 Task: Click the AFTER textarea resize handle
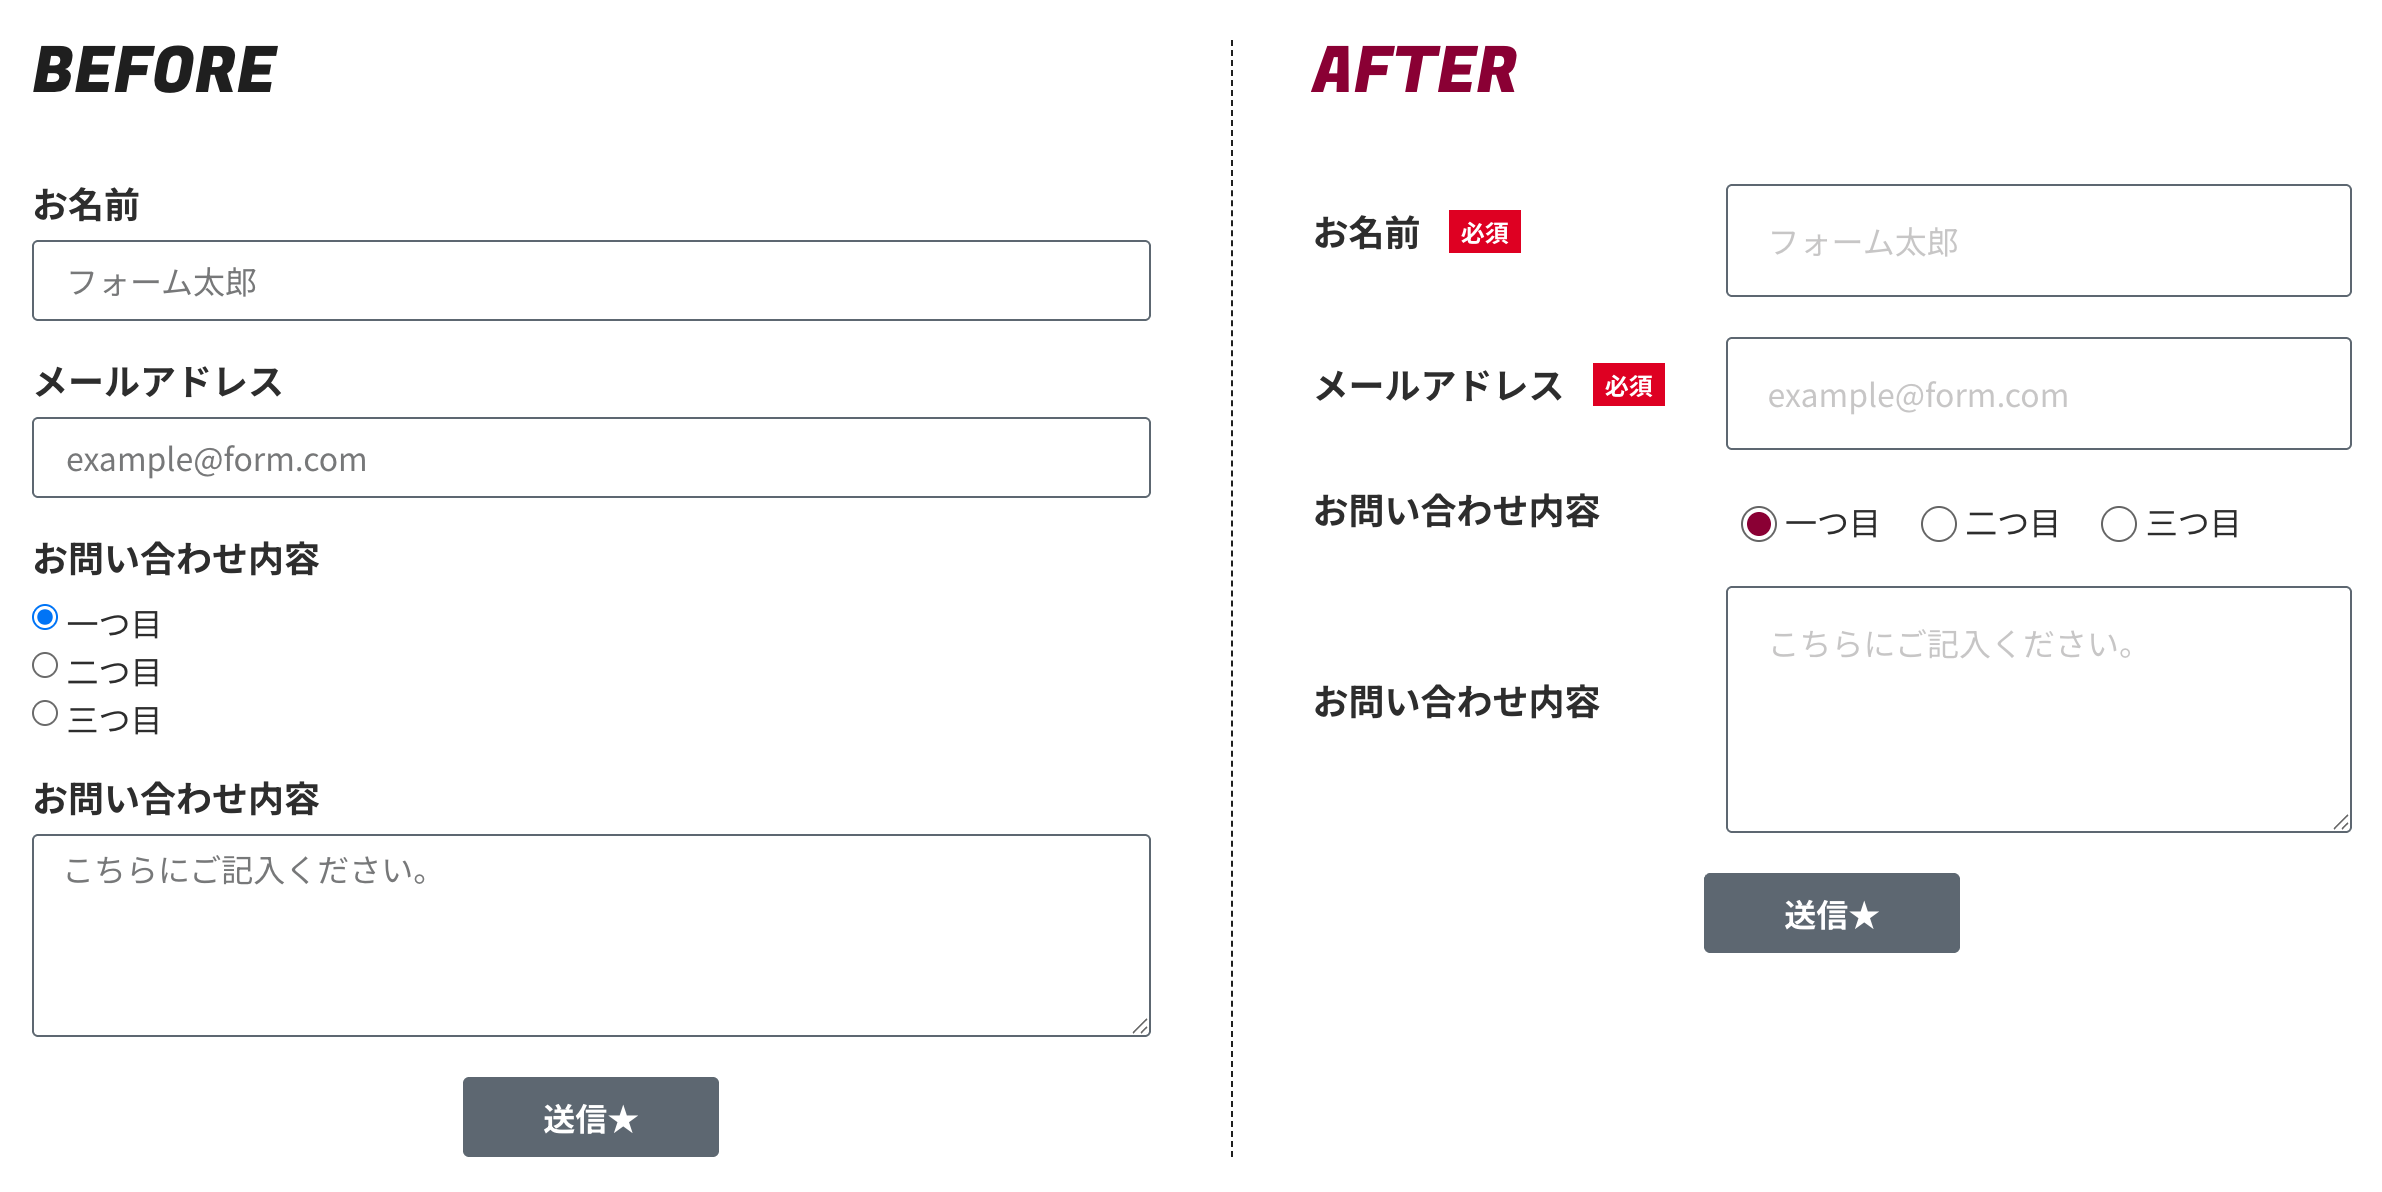2341,822
